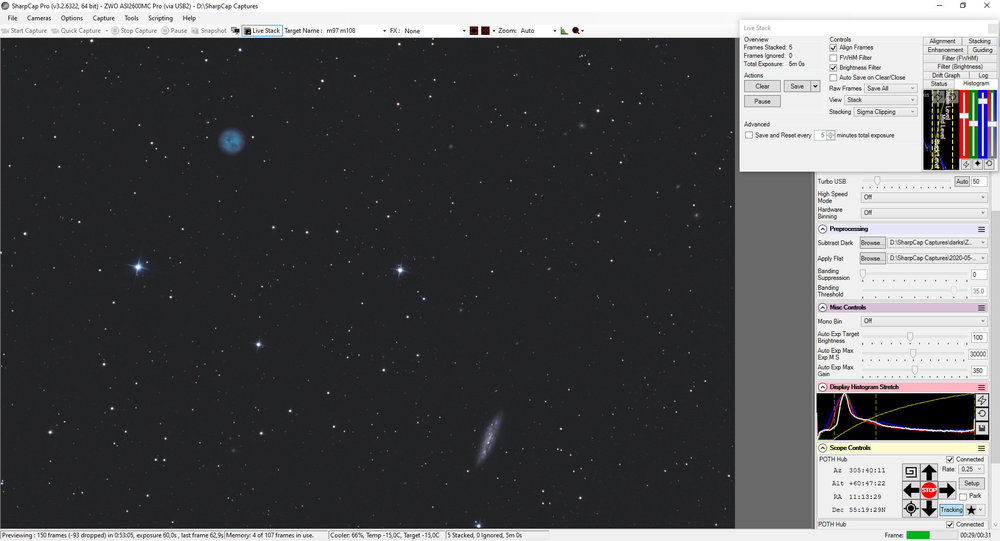Uncheck Align Frames in Live Stack
1000x541 pixels.
pyautogui.click(x=833, y=47)
